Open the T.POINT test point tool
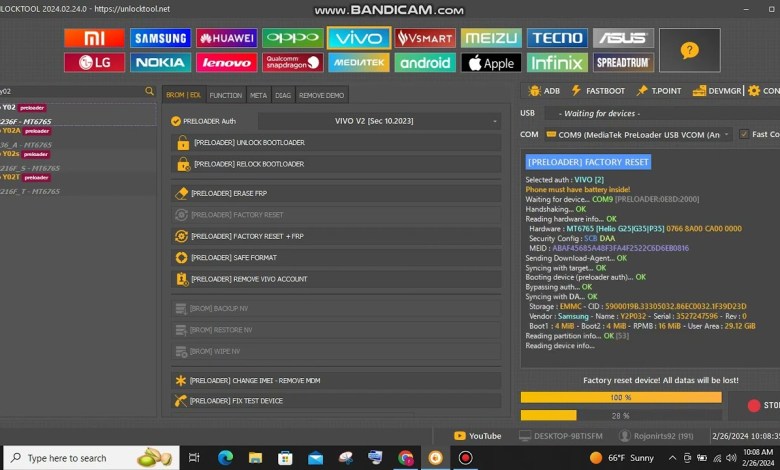This screenshot has height=470, width=780. pos(659,91)
